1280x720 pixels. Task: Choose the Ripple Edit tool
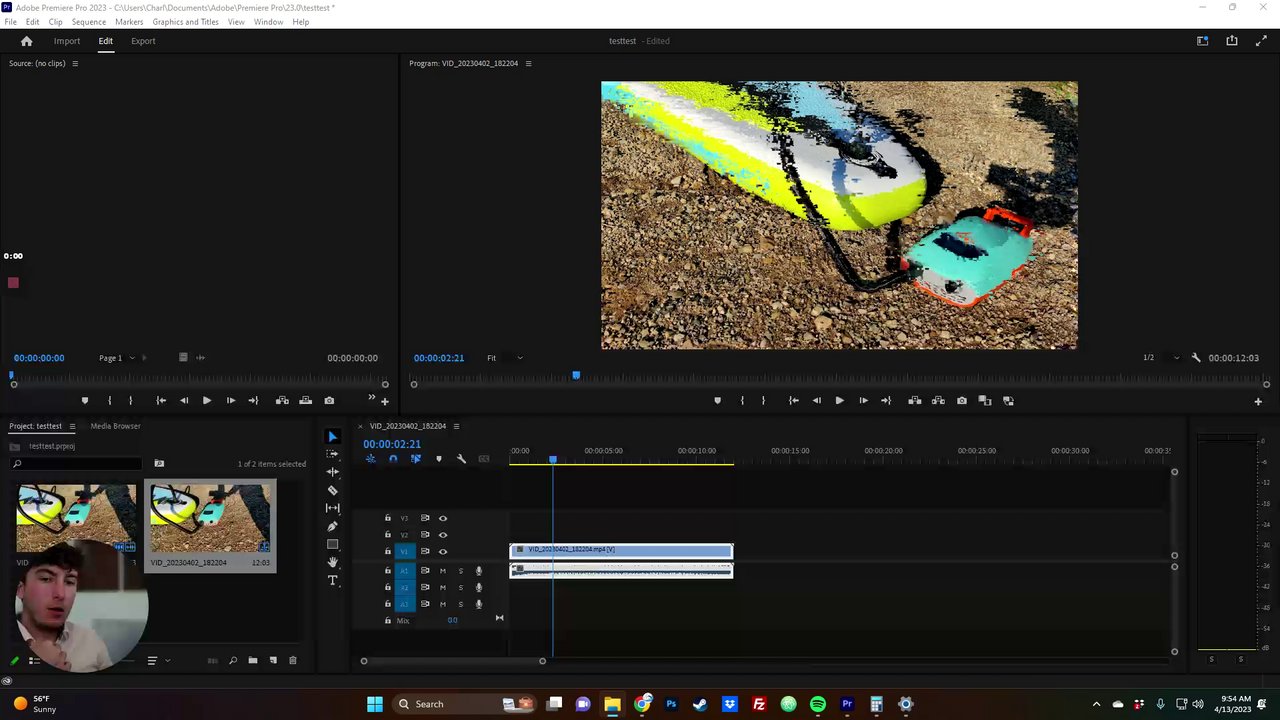tap(333, 472)
